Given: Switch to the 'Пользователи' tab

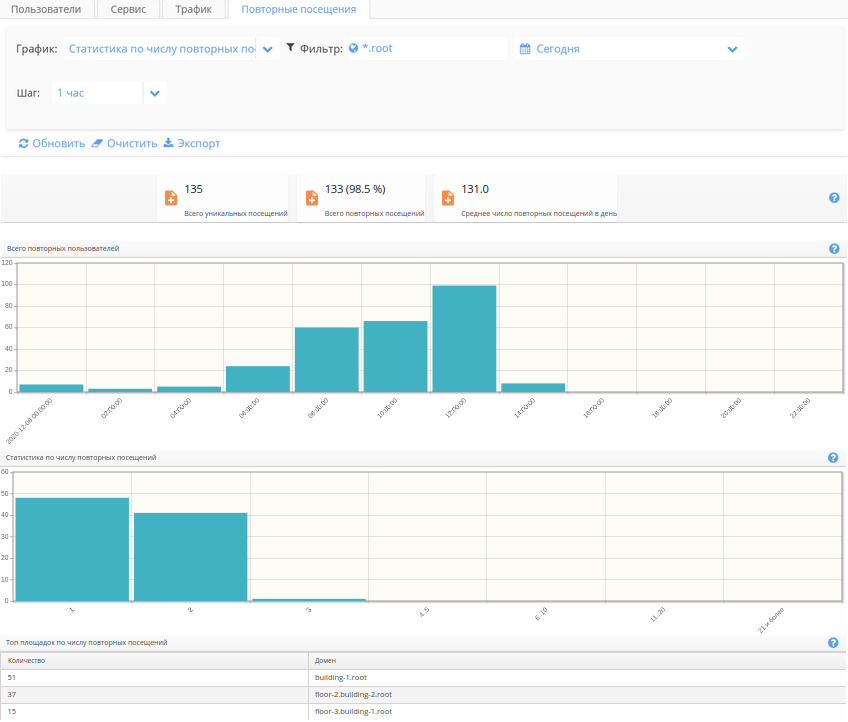Looking at the screenshot, I should pyautogui.click(x=47, y=9).
